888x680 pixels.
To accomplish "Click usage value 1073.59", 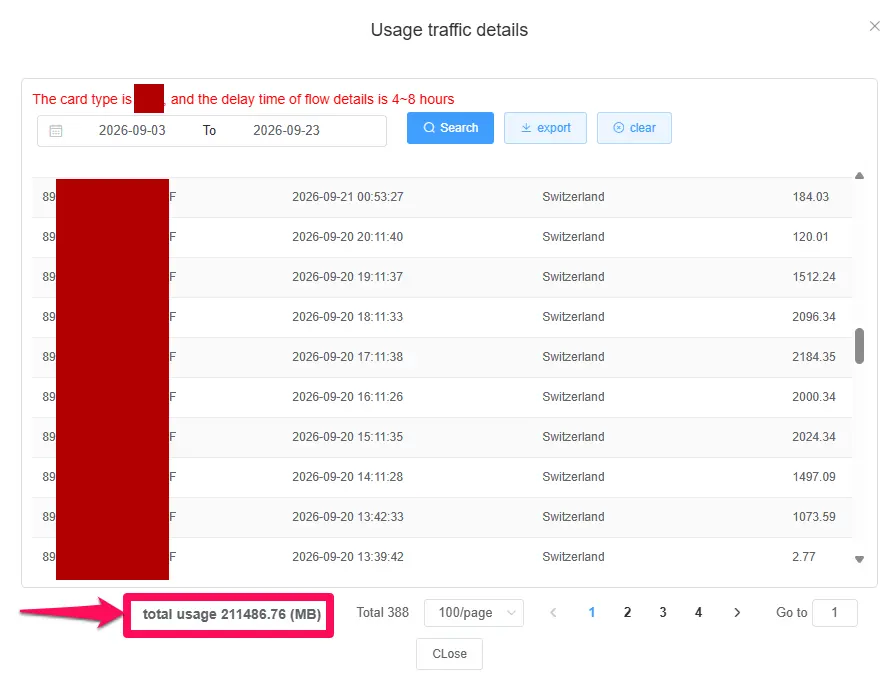I will pyautogui.click(x=814, y=517).
